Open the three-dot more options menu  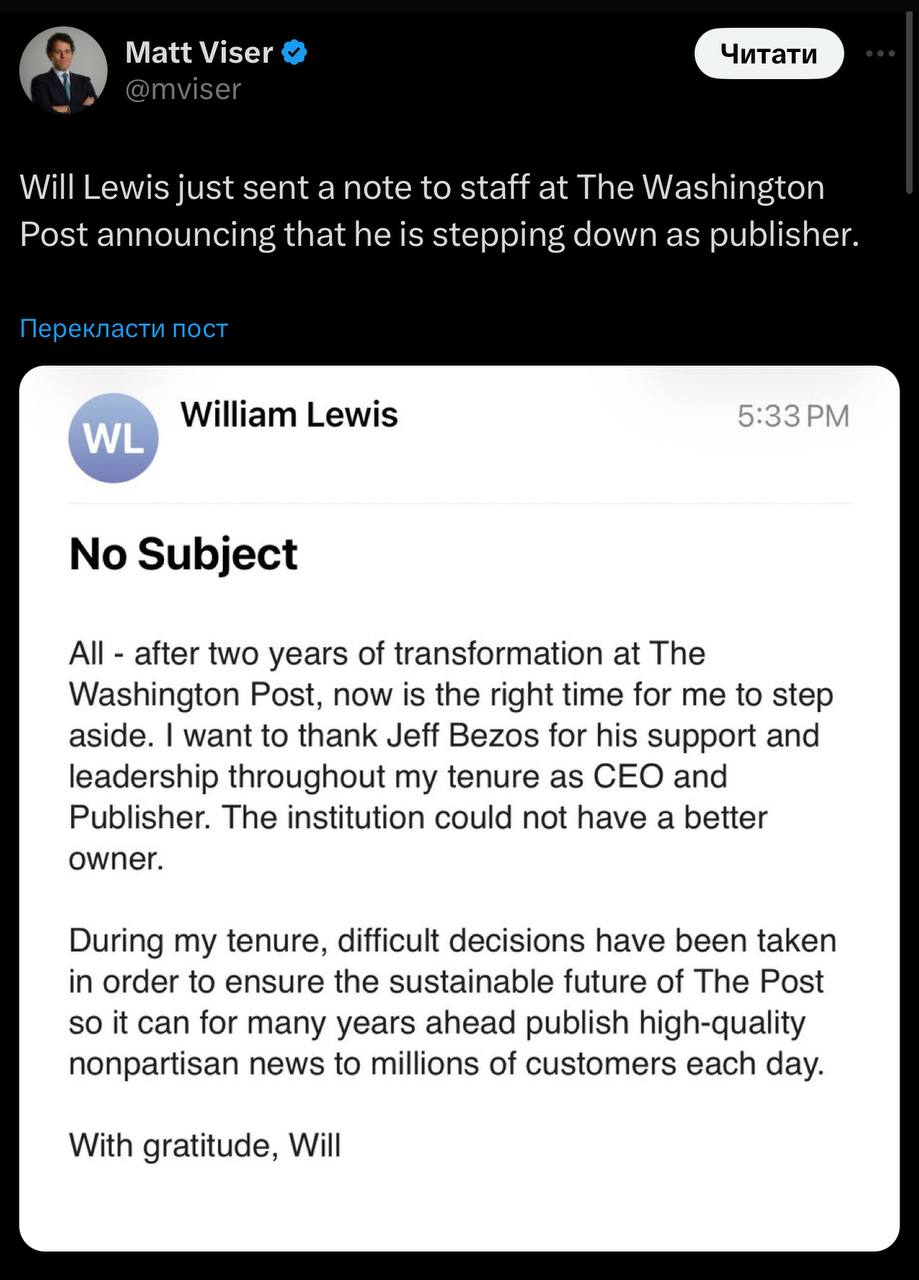(880, 54)
